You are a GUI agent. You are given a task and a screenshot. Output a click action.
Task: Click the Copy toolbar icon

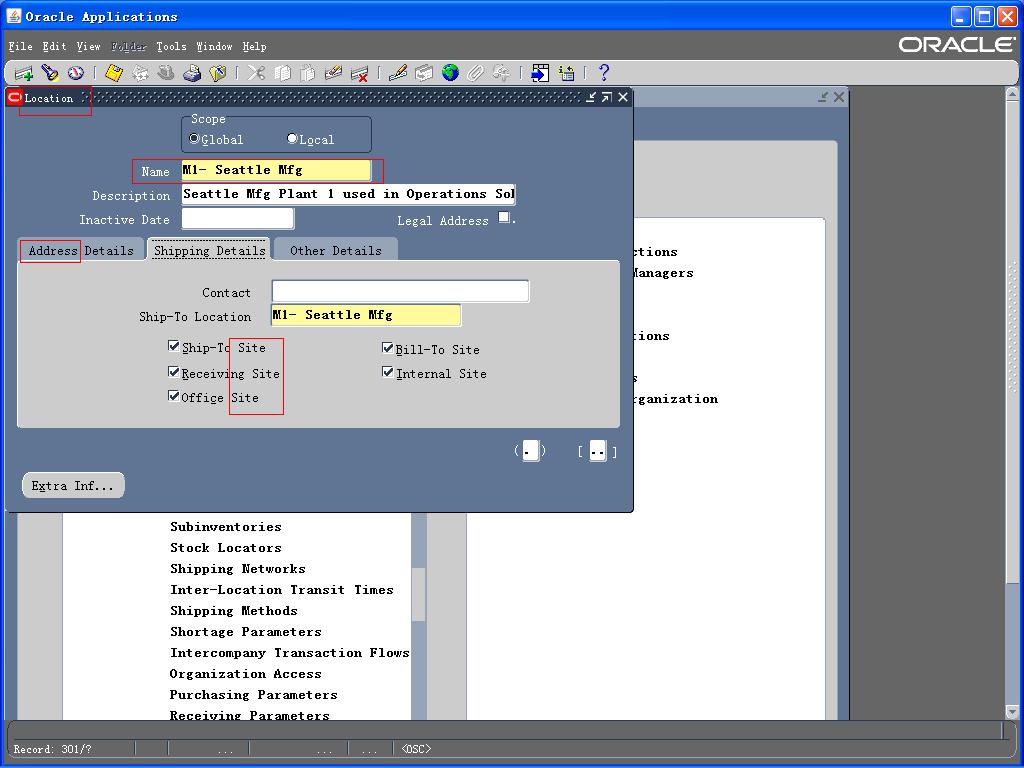click(x=282, y=72)
